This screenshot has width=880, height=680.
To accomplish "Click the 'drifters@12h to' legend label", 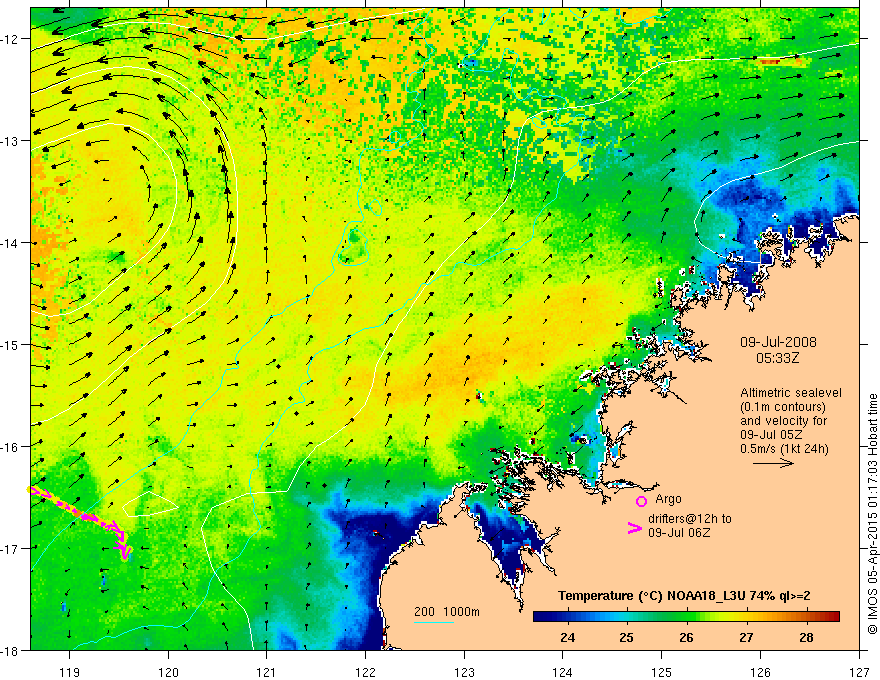I will pyautogui.click(x=690, y=519).
